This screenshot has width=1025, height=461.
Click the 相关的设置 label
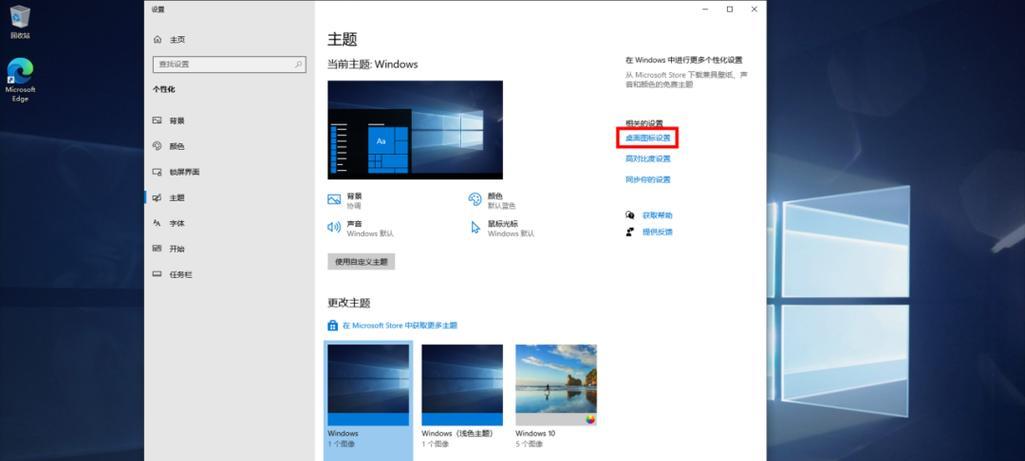644,123
